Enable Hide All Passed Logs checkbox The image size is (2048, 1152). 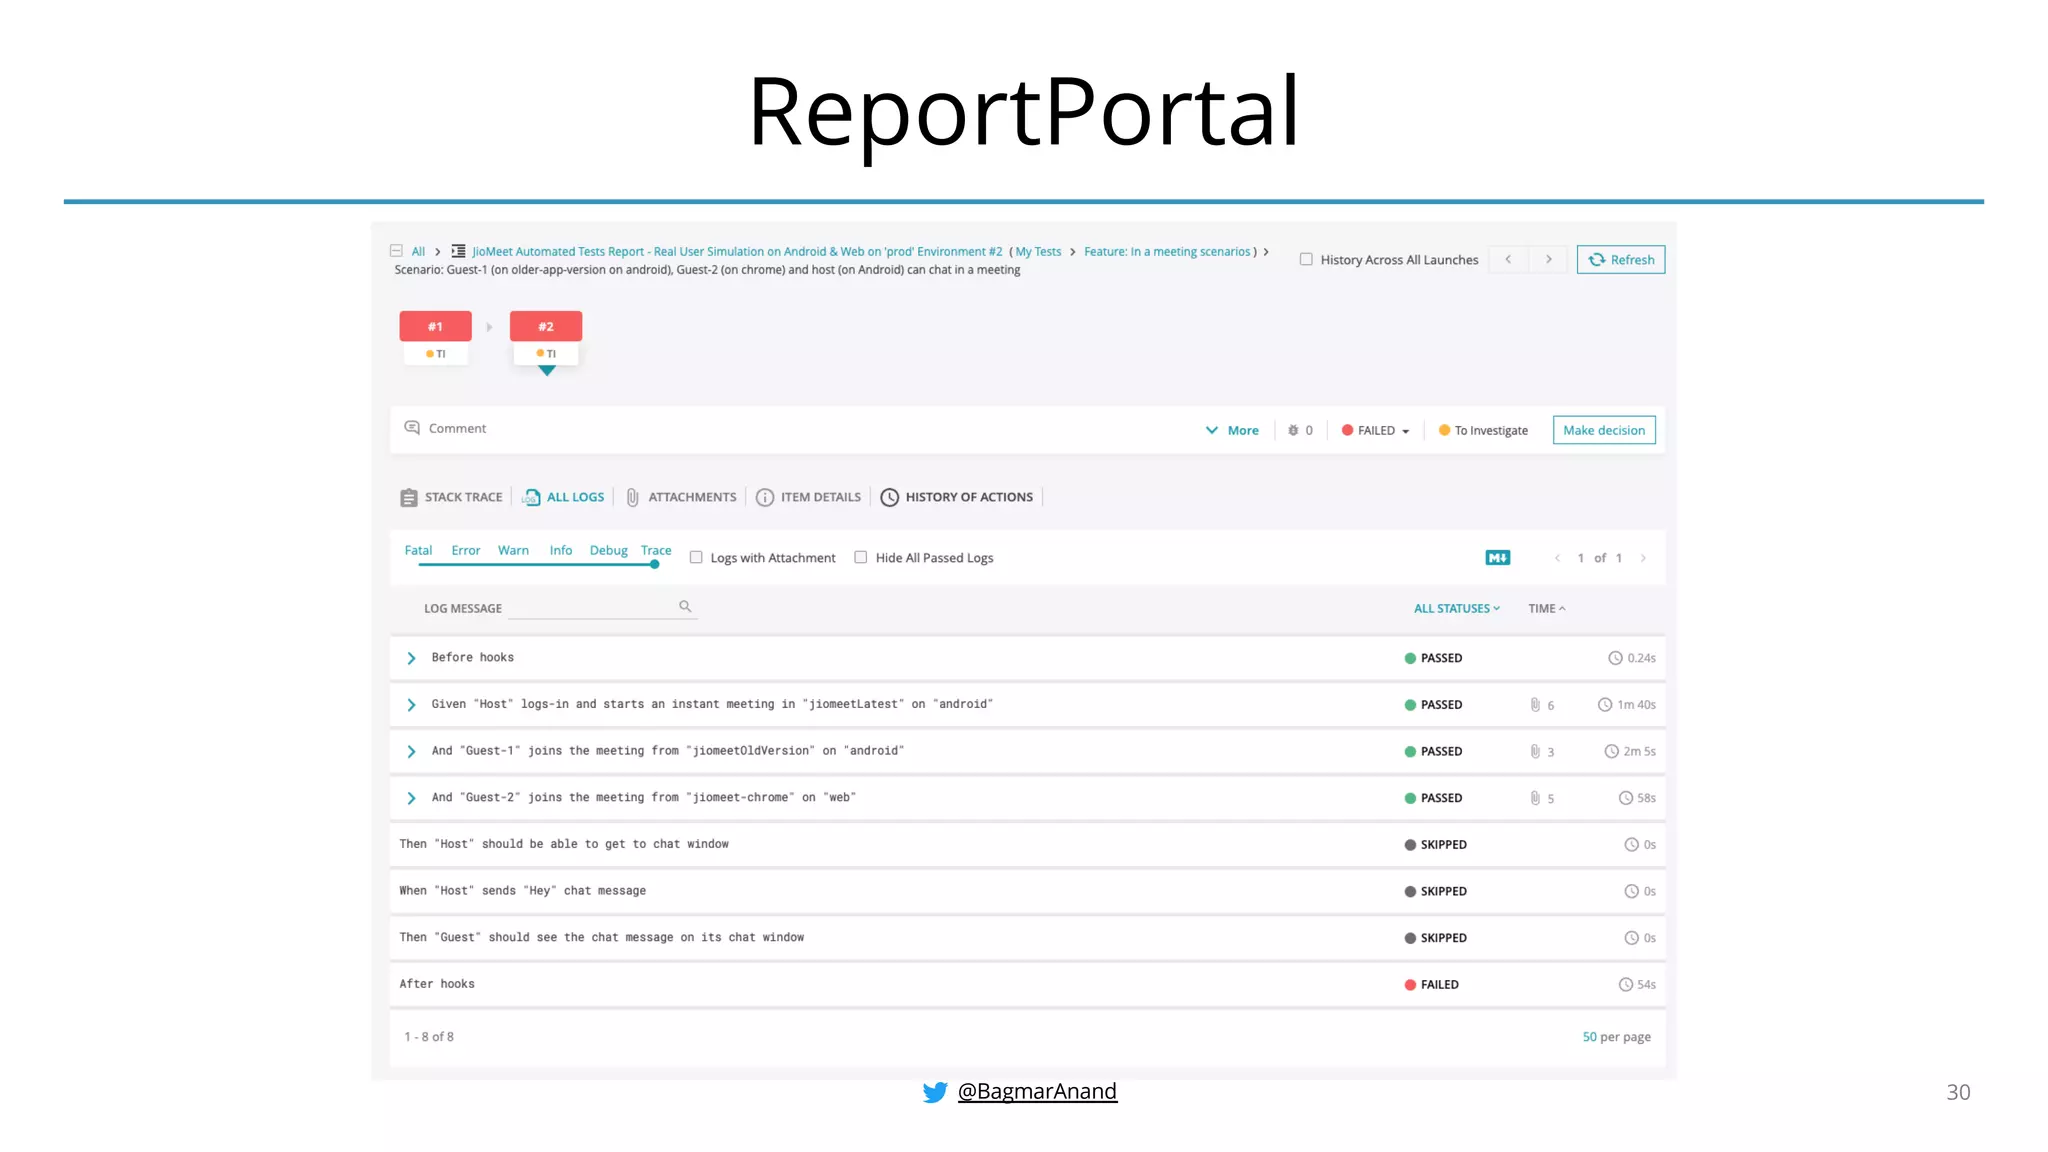pos(861,557)
